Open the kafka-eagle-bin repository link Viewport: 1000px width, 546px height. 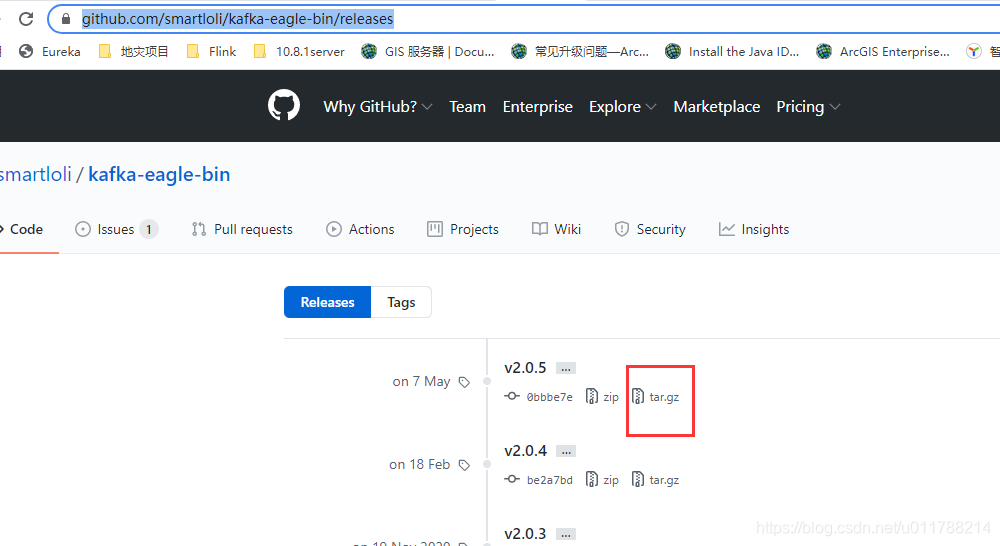point(159,174)
